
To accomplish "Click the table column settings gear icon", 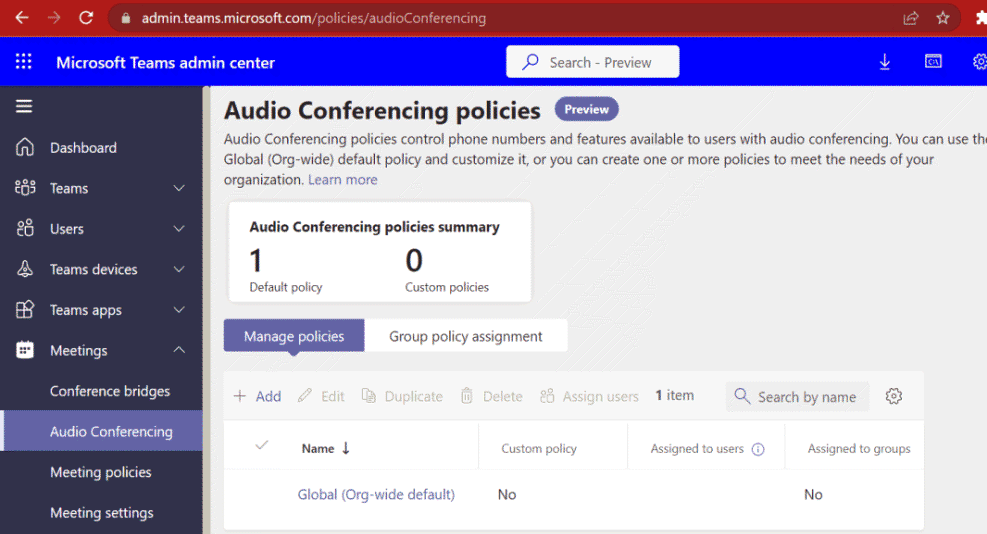I will point(894,396).
